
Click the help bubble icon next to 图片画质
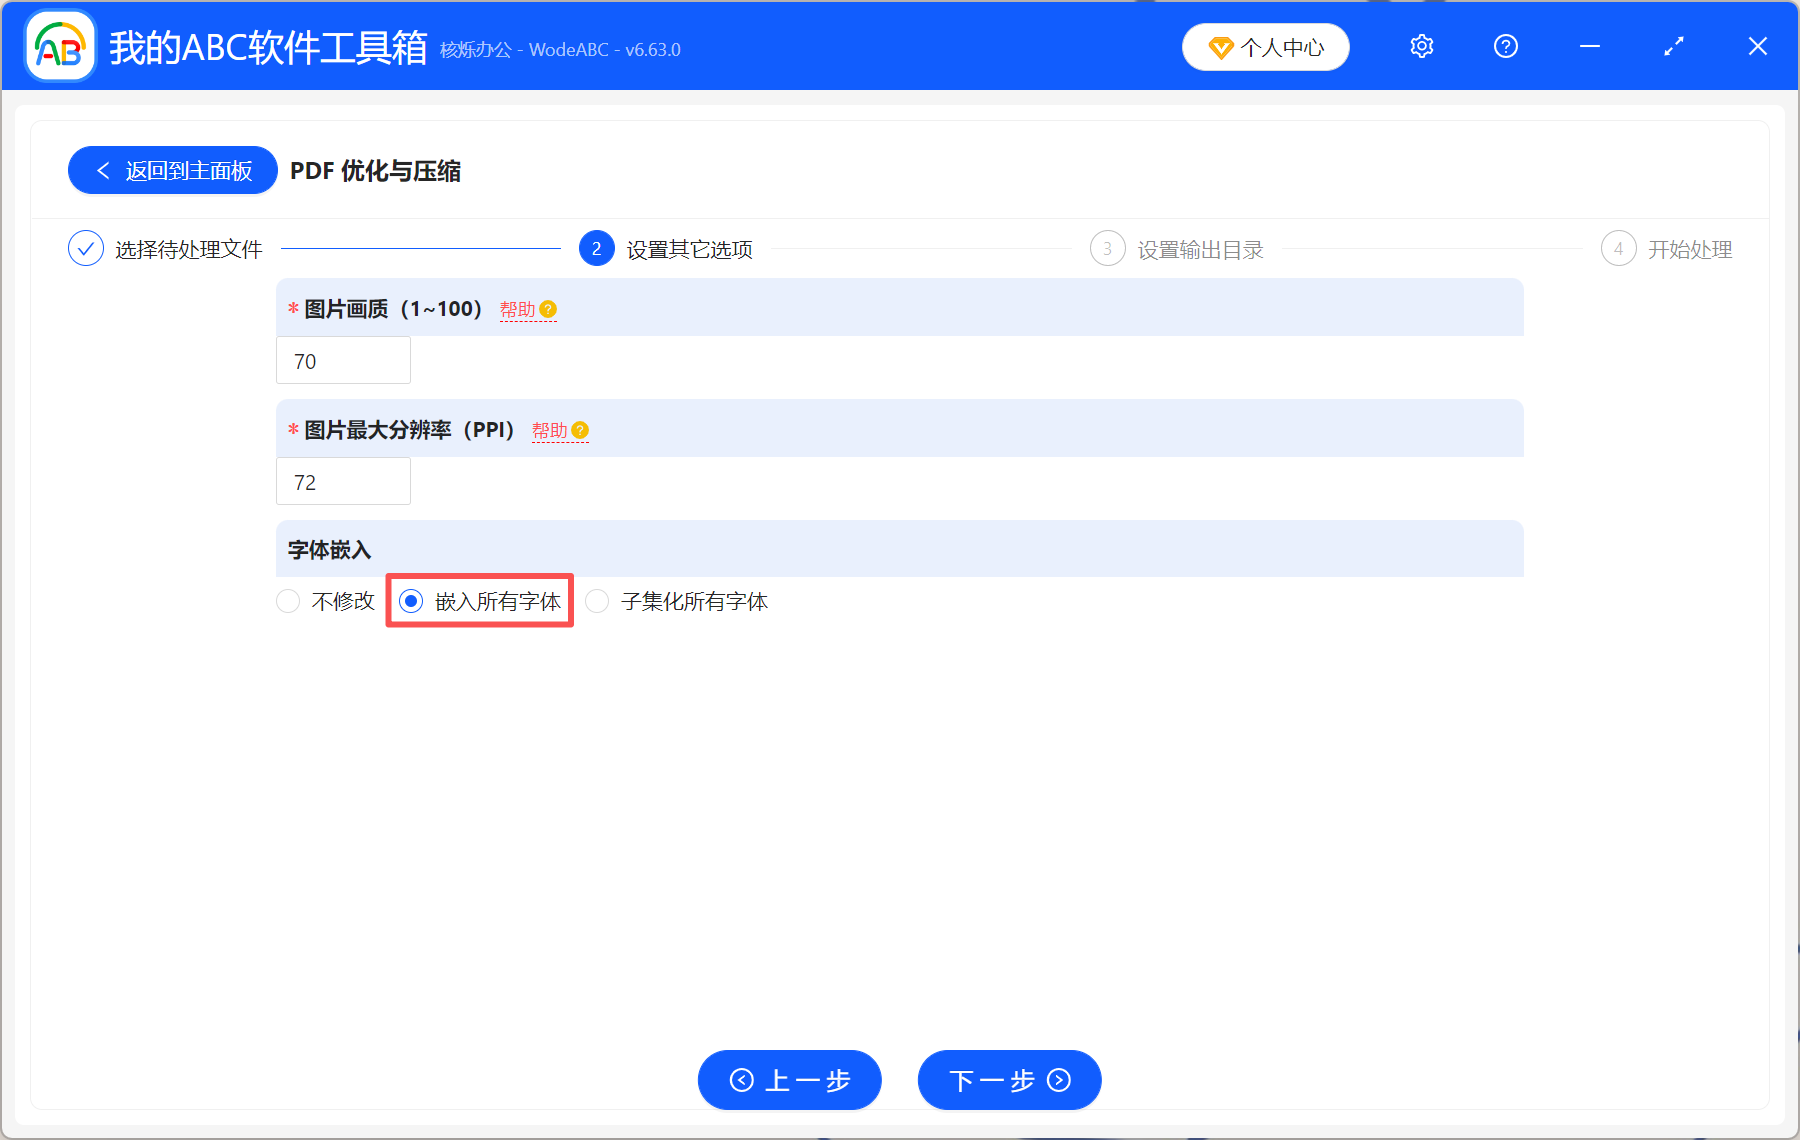[547, 310]
